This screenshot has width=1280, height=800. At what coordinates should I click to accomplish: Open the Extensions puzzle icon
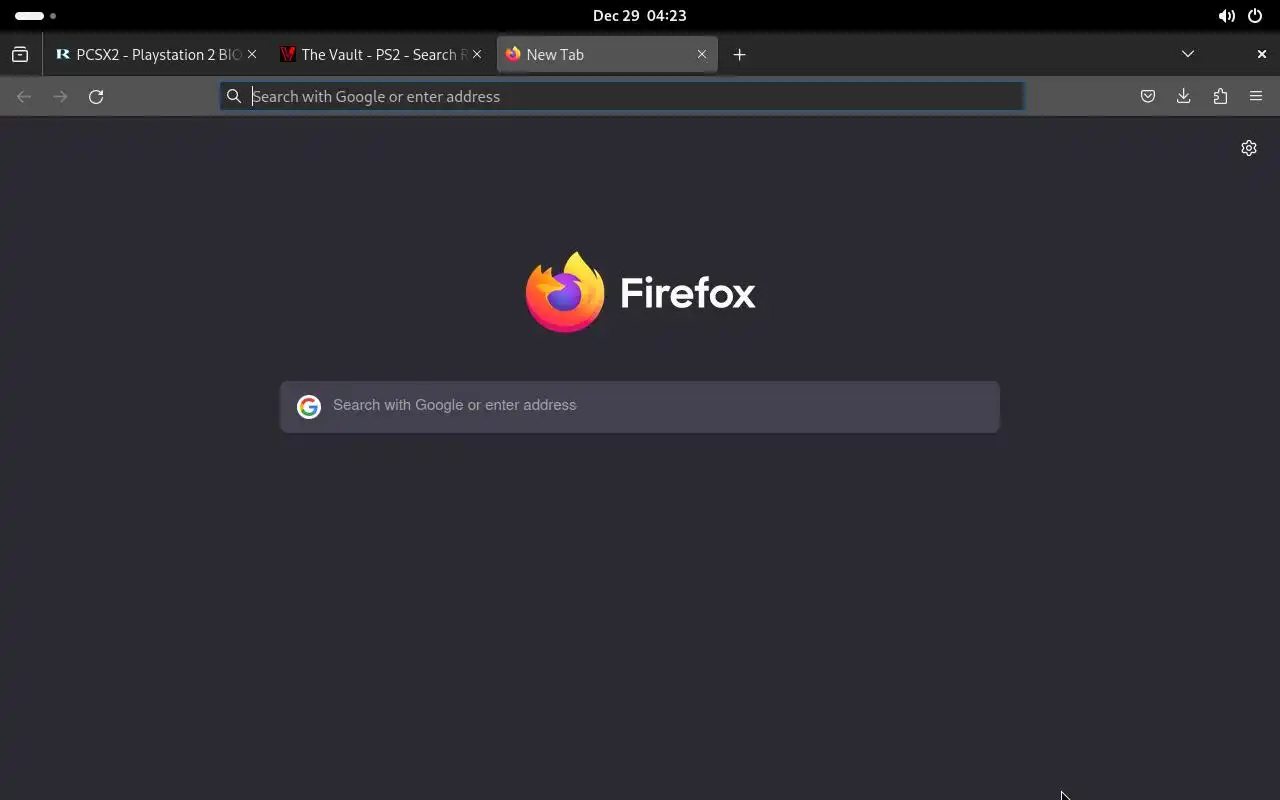click(x=1220, y=97)
